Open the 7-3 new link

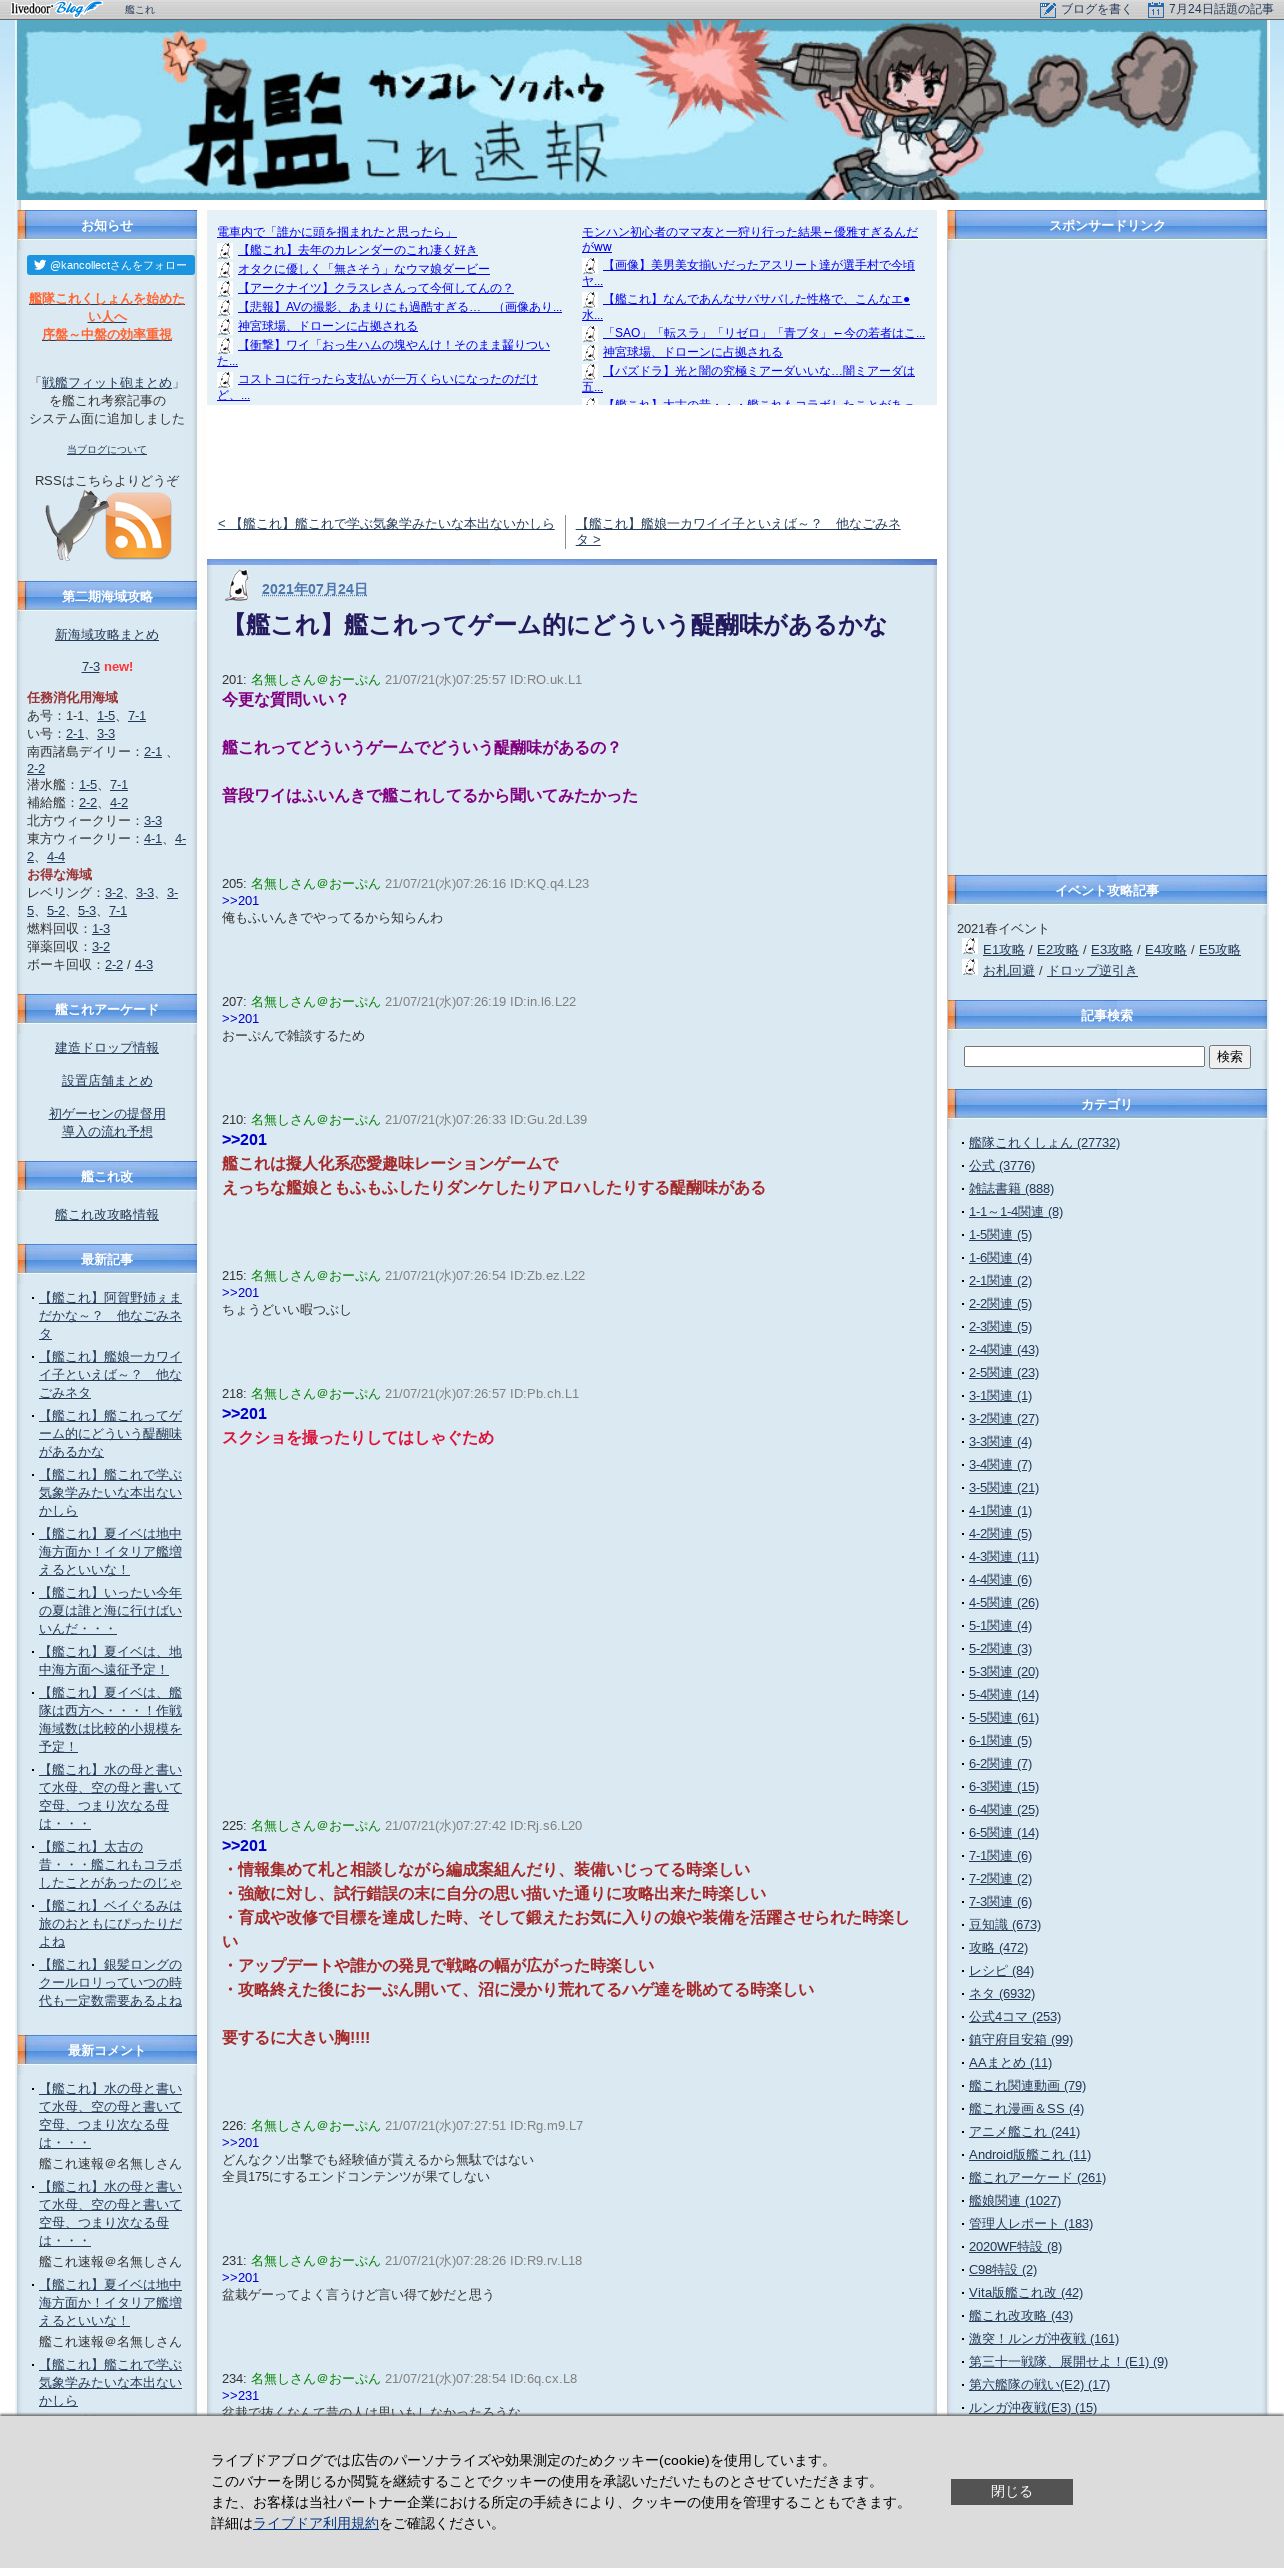pos(91,667)
